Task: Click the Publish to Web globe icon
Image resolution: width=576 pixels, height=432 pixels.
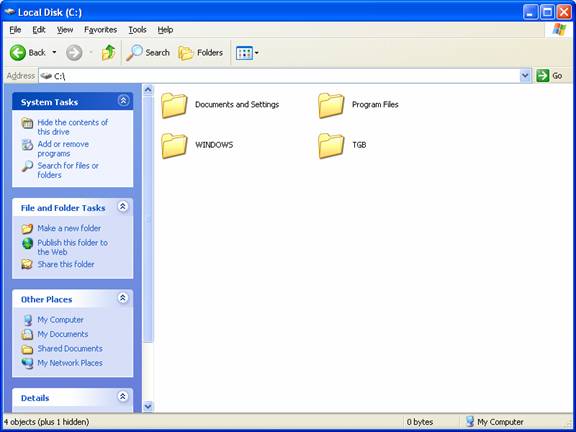Action: tap(27, 243)
